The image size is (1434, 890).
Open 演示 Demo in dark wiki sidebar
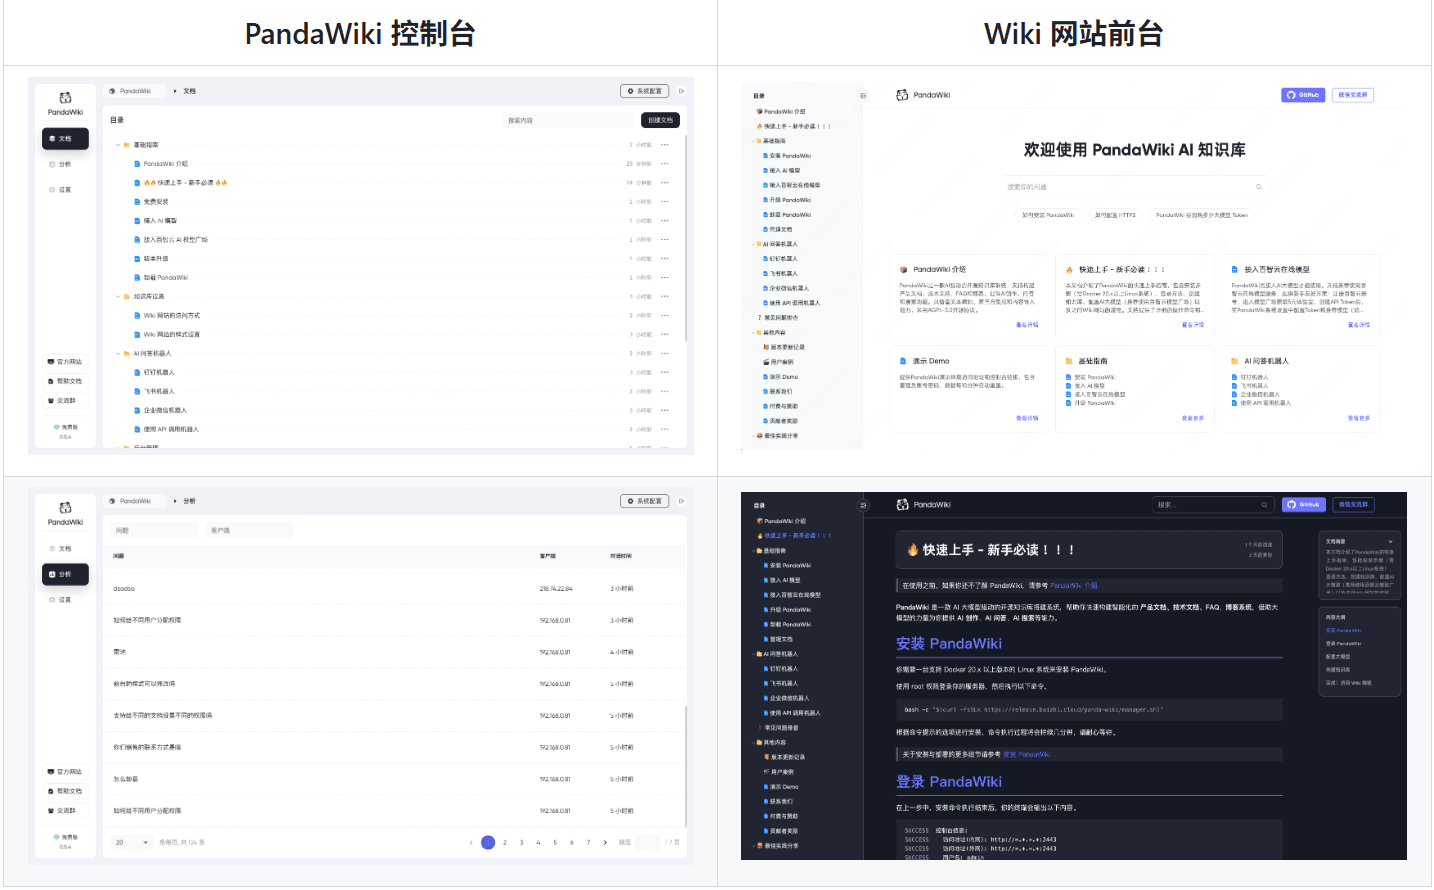783,787
